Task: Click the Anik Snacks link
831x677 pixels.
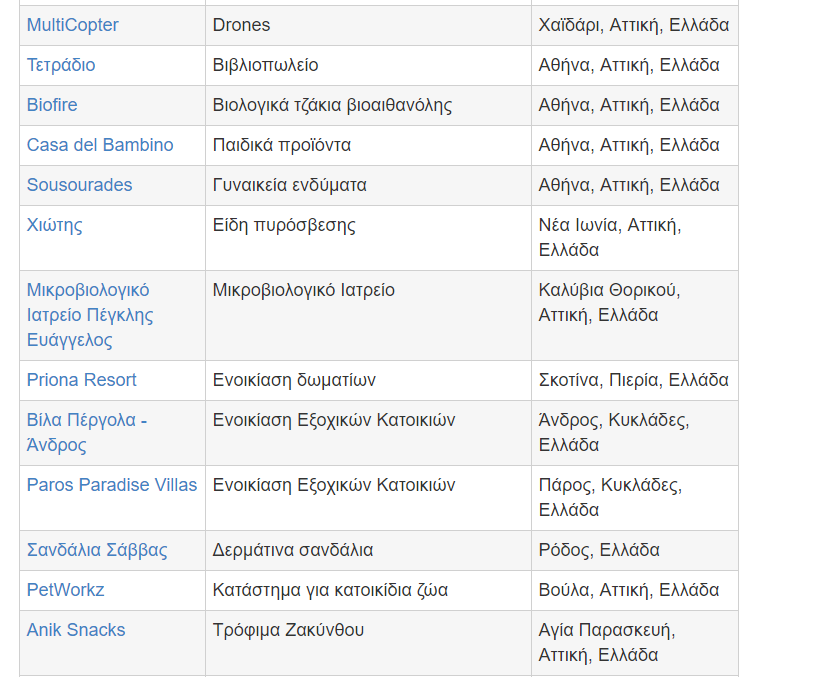Action: pyautogui.click(x=76, y=630)
